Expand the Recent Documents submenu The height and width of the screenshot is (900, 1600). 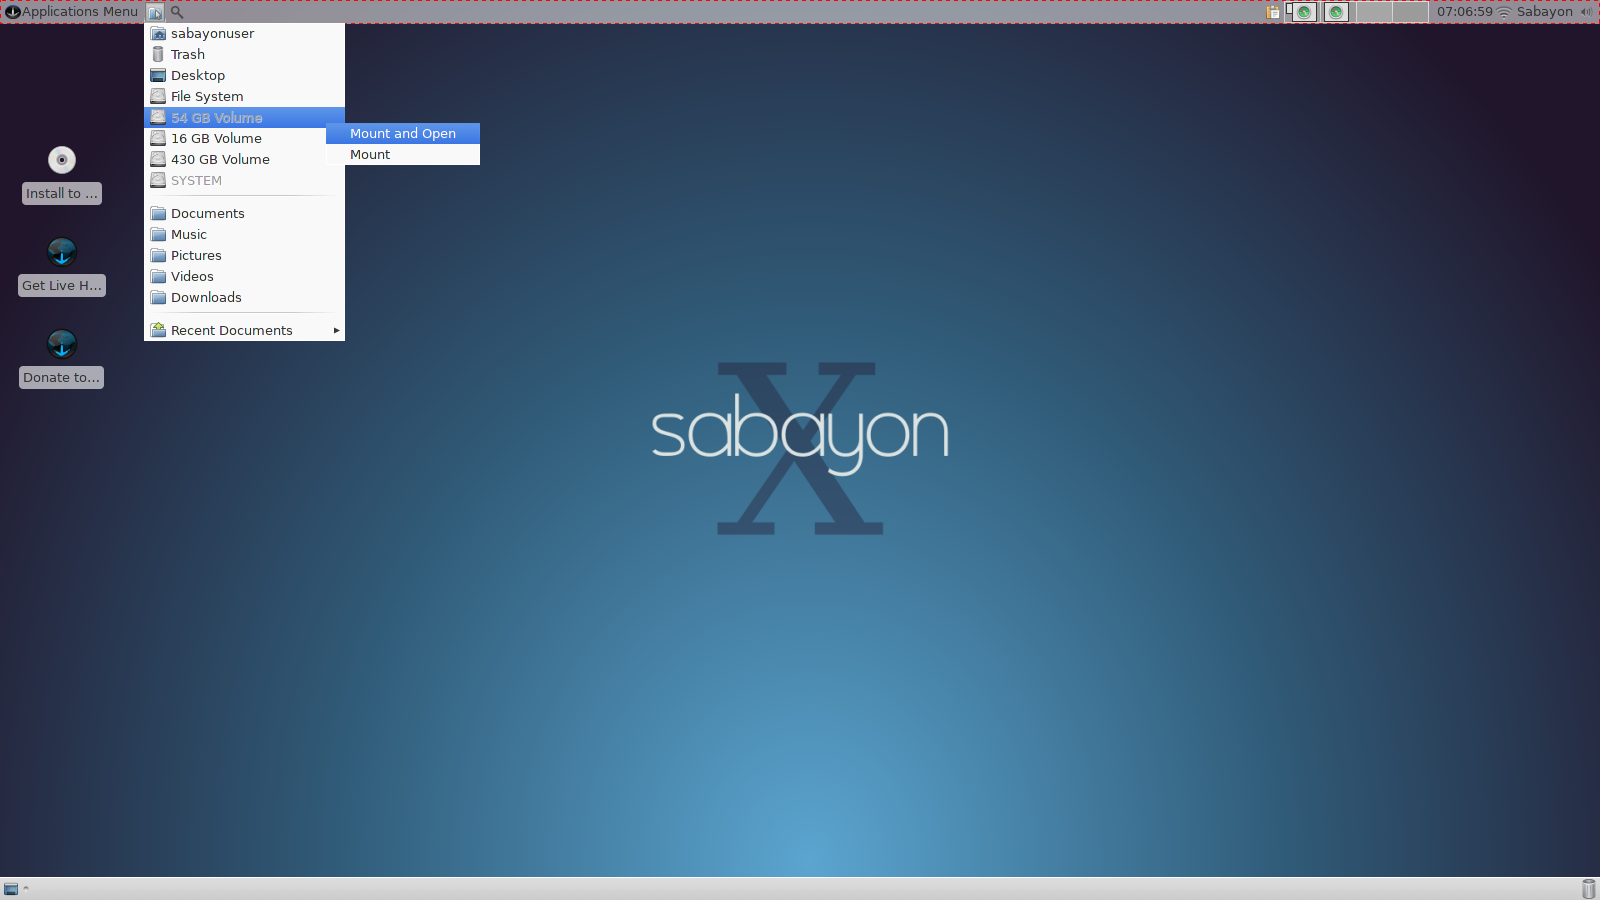pos(244,330)
